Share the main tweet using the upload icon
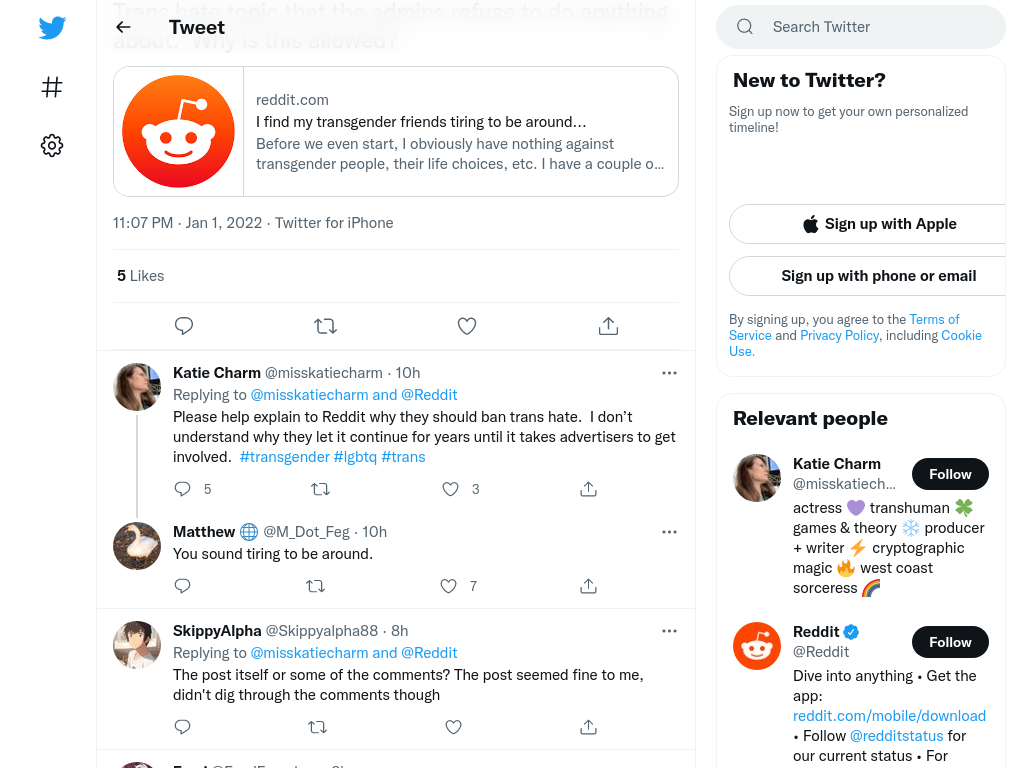Viewport: 1024px width, 768px height. pyautogui.click(x=608, y=325)
